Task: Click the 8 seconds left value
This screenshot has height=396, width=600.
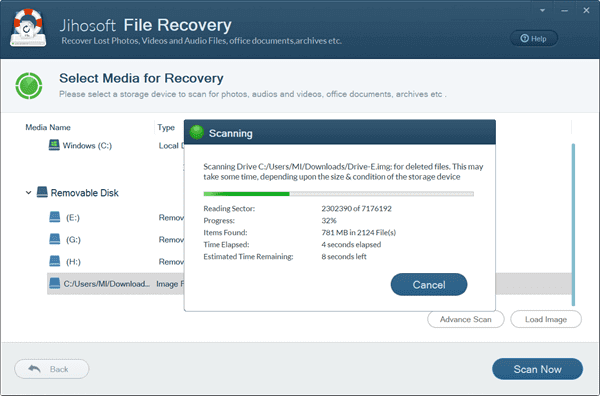Action: click(344, 256)
